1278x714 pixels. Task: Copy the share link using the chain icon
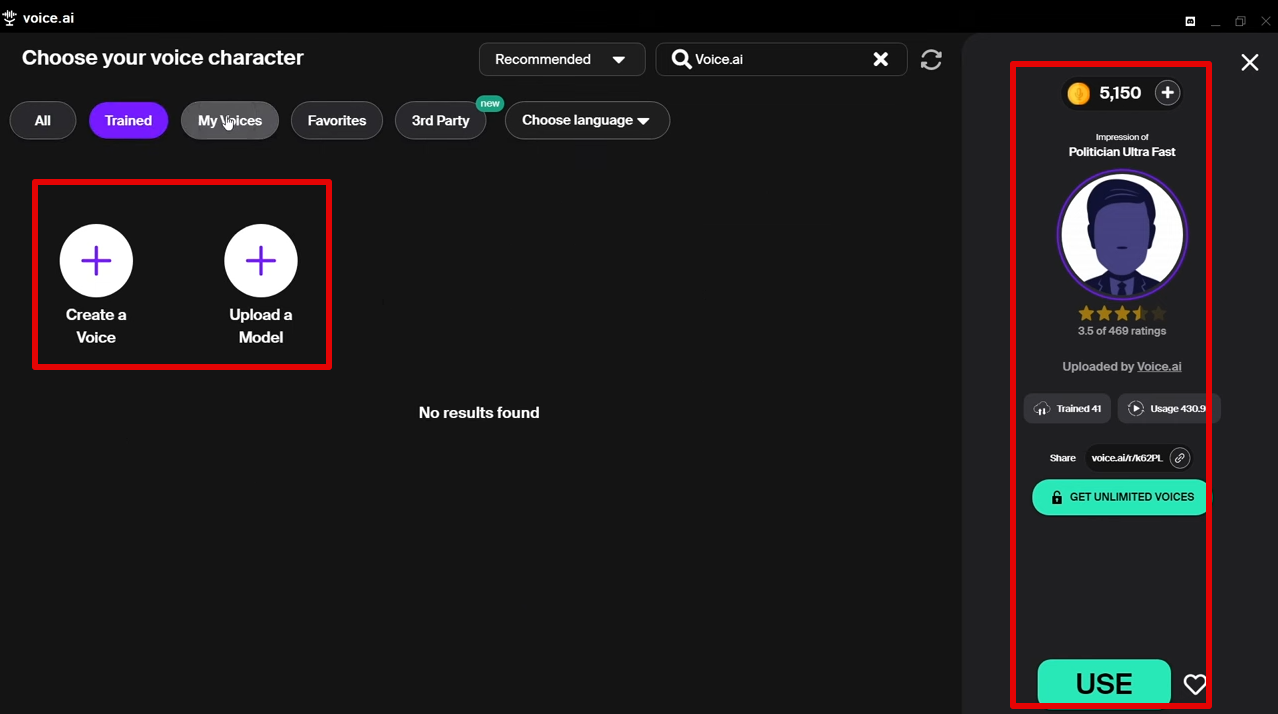click(x=1180, y=457)
